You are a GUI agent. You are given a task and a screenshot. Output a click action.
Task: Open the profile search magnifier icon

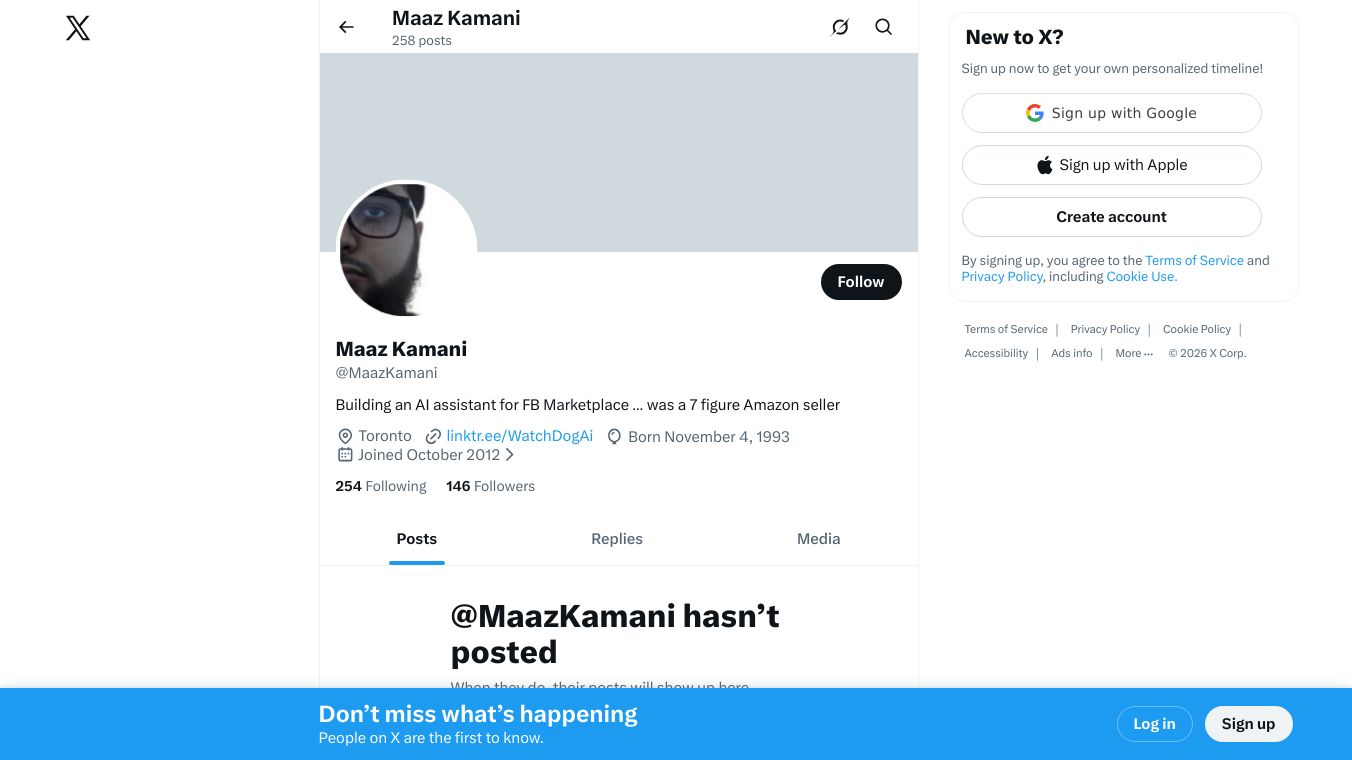[x=883, y=27]
